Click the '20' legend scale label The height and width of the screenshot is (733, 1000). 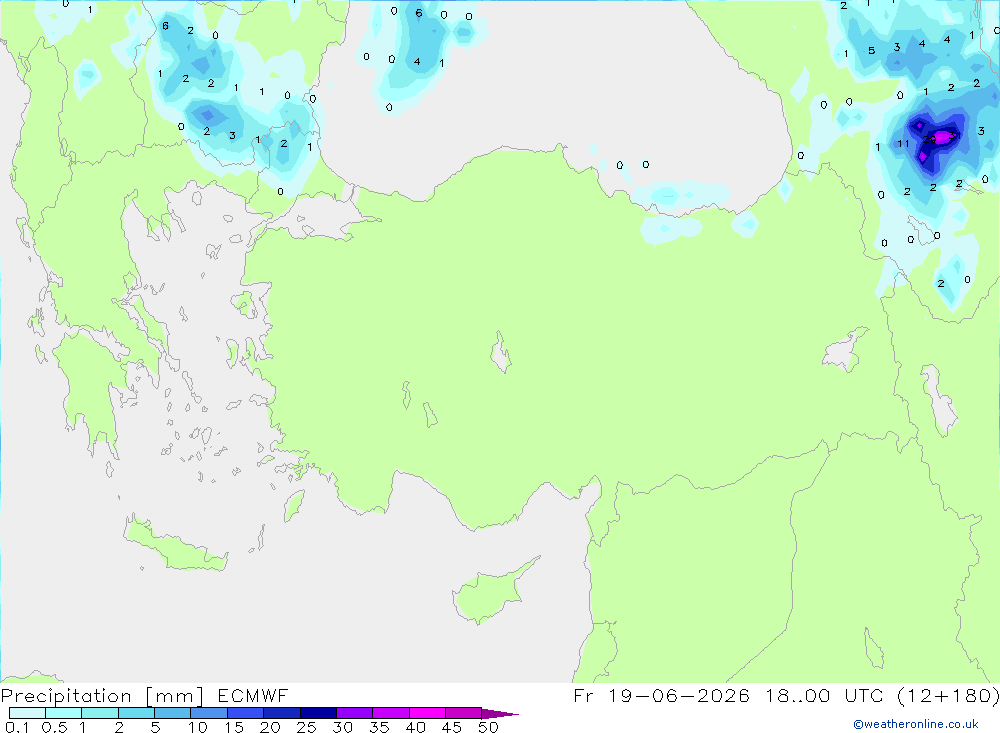pos(270,727)
